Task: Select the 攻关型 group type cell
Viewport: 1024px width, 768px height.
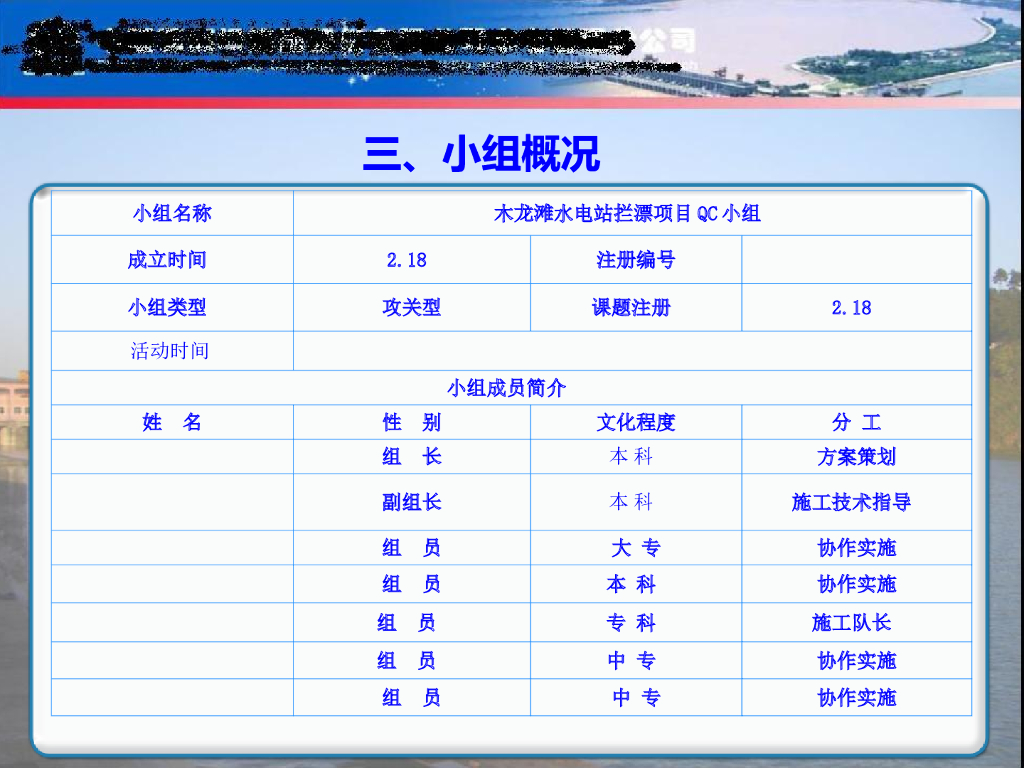Action: [x=411, y=308]
